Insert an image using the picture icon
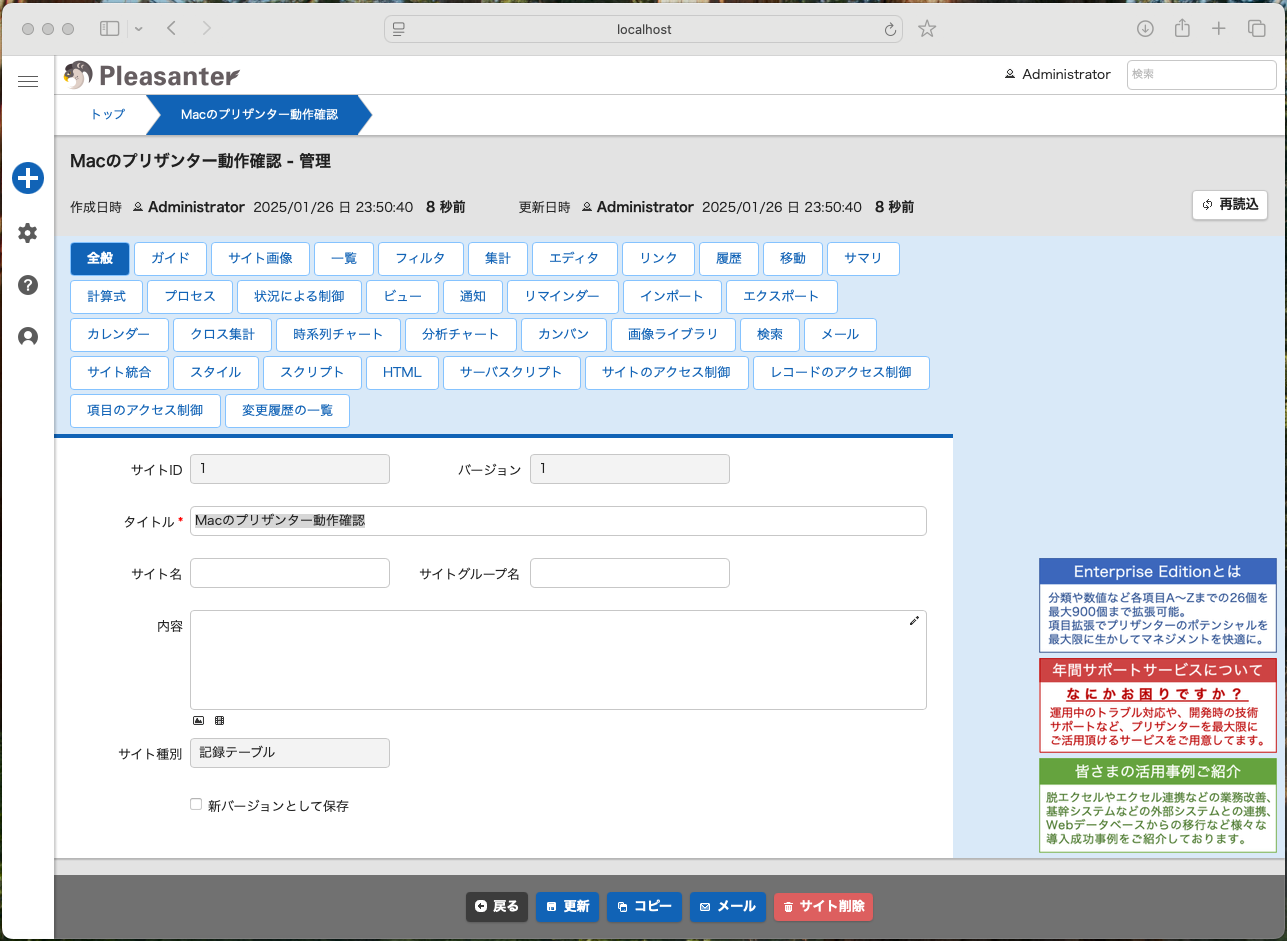Screen dimensions: 1287x941 click(198, 720)
